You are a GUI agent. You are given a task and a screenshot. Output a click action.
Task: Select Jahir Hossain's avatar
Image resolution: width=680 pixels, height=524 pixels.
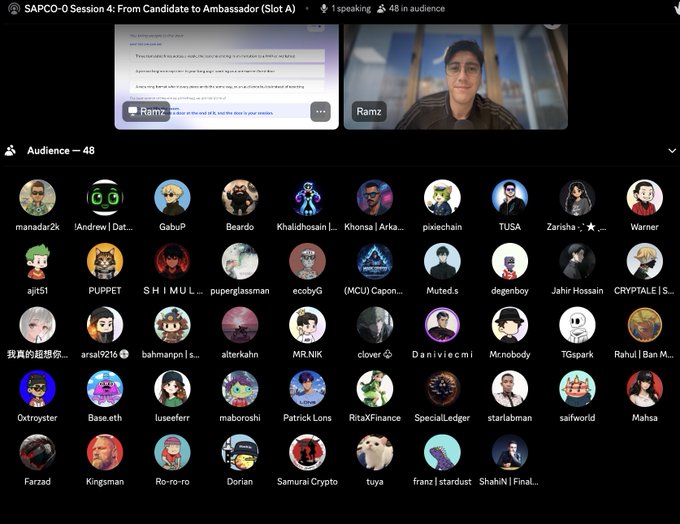point(577,261)
